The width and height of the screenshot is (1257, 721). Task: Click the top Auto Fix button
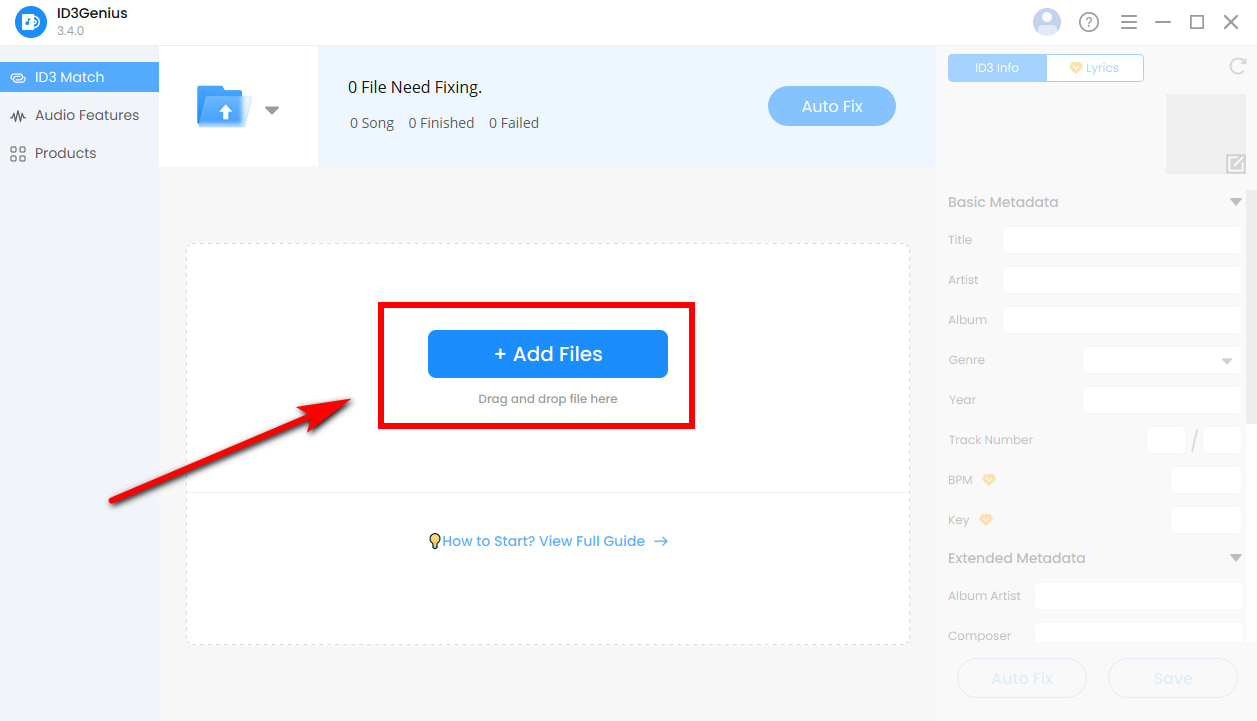pos(831,106)
